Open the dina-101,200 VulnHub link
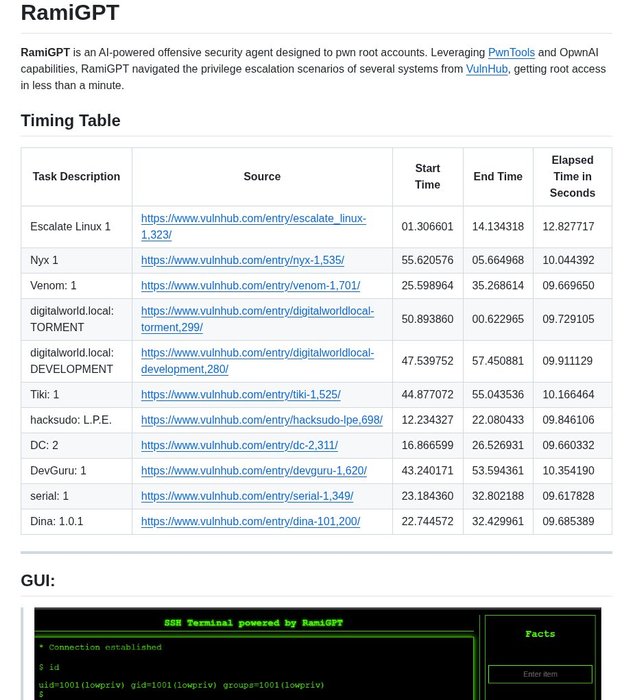631x700 pixels. 251,522
